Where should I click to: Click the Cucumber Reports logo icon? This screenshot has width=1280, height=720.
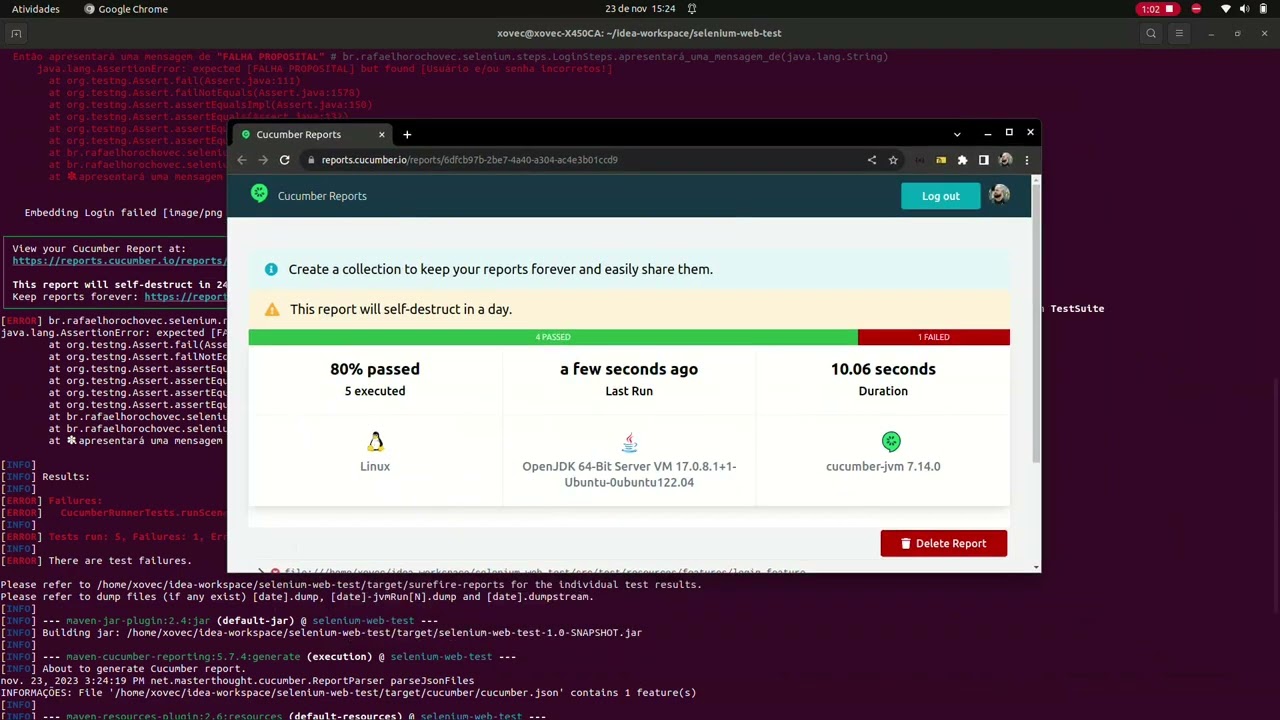click(x=259, y=194)
